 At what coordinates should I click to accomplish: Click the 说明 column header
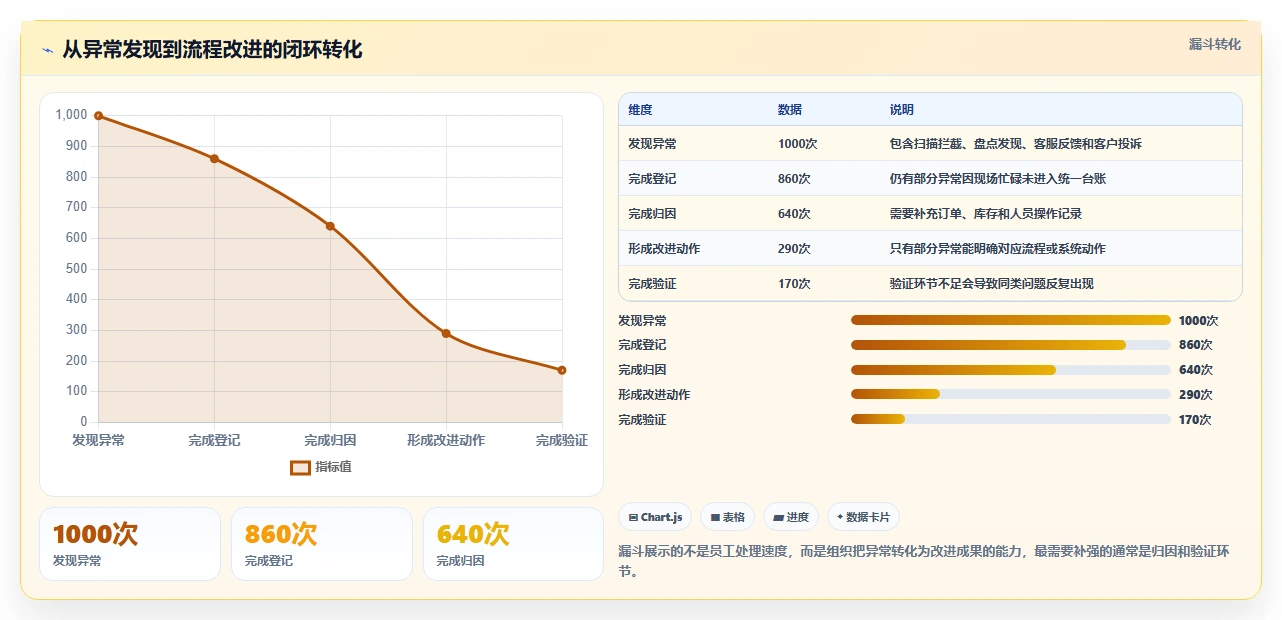point(902,110)
